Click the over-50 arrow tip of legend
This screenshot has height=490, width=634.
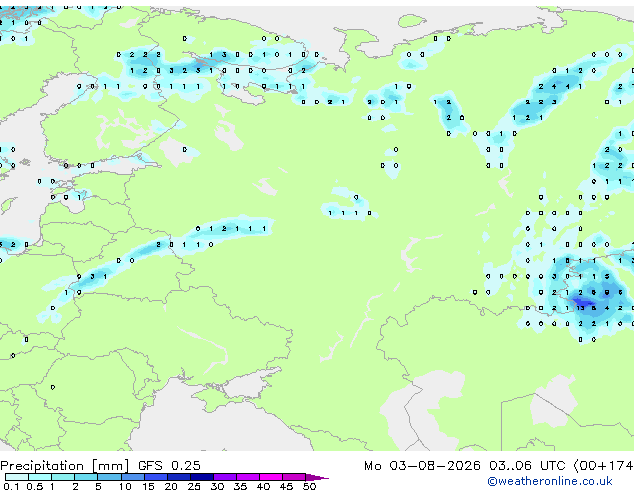click(317, 477)
